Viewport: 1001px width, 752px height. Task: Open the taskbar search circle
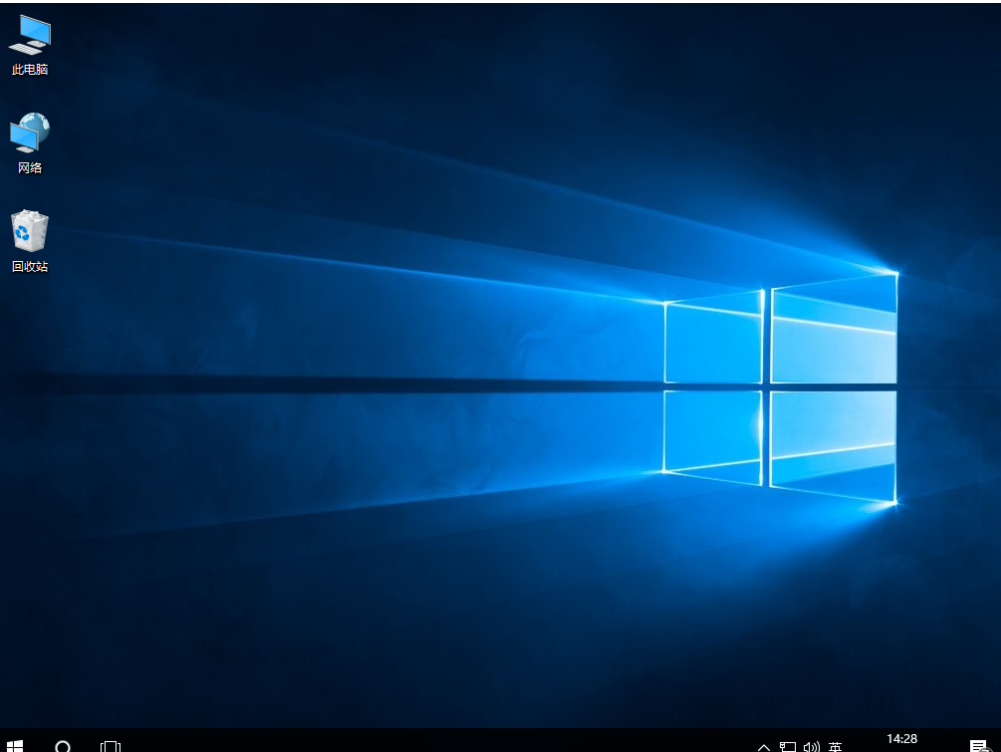click(63, 746)
